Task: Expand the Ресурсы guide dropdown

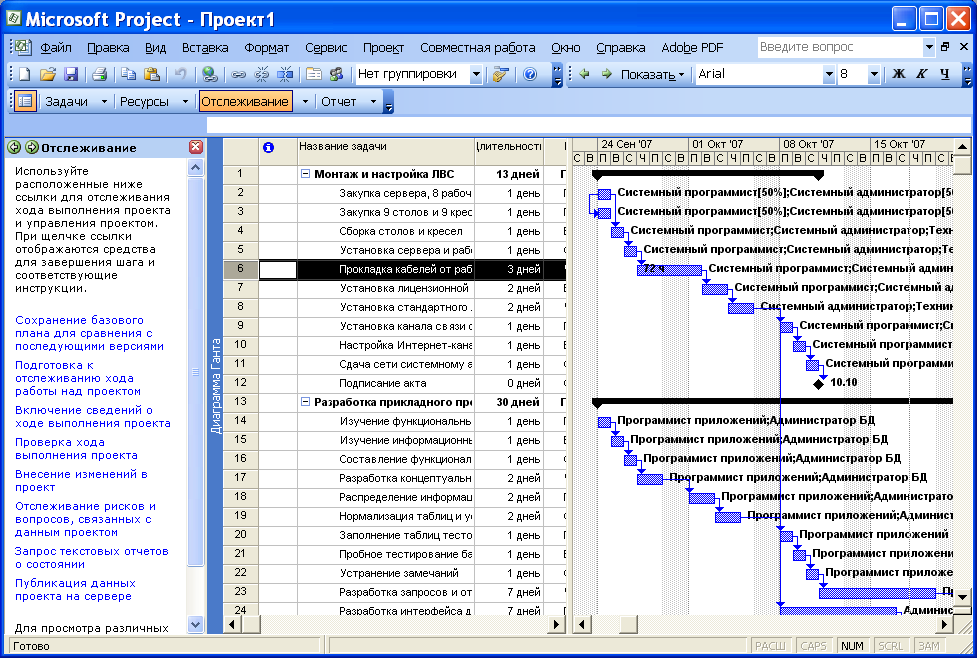Action: 185,102
